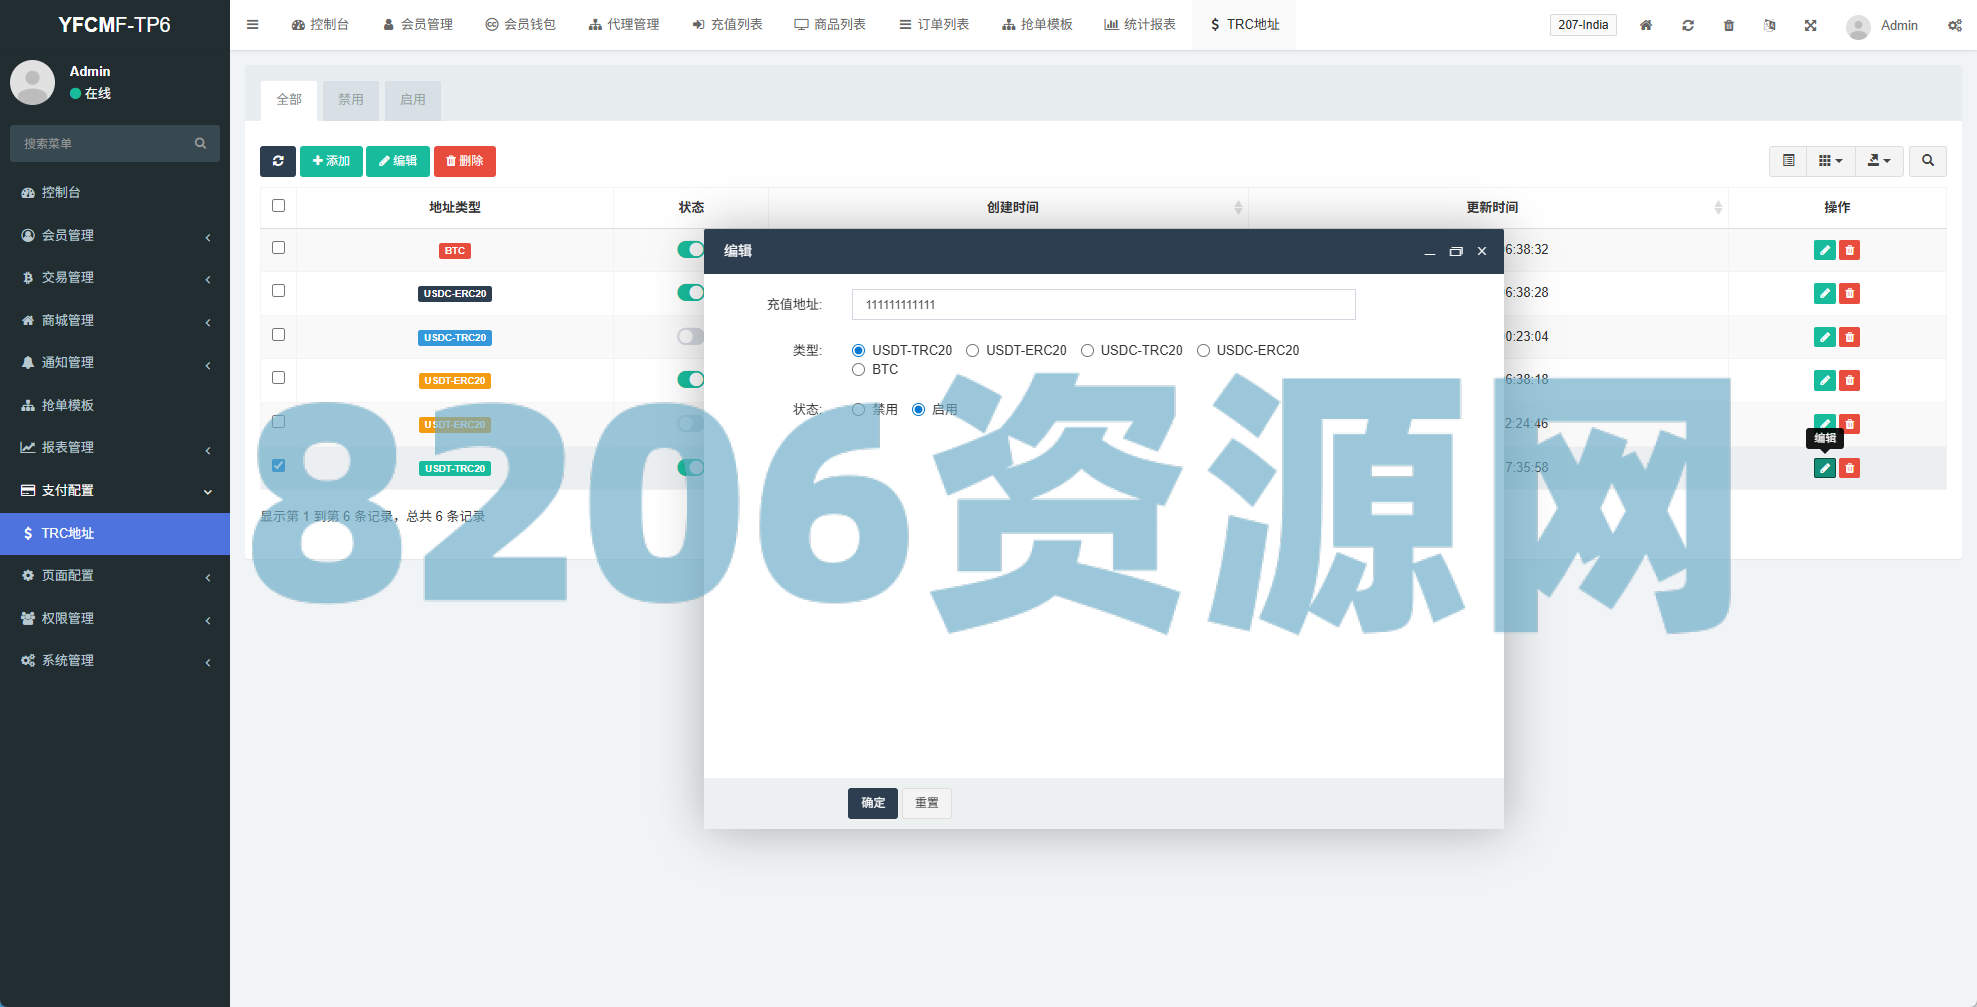
Task: Check the BTC row checkbox
Action: tap(278, 248)
